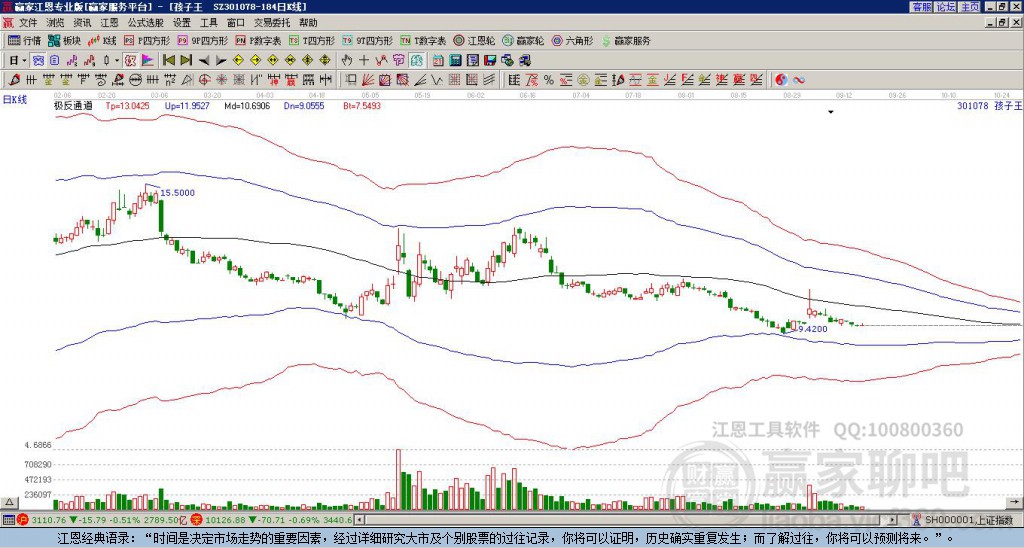Click the 10126.88 index value in status bar
This screenshot has height=548, width=1024.
[223, 520]
